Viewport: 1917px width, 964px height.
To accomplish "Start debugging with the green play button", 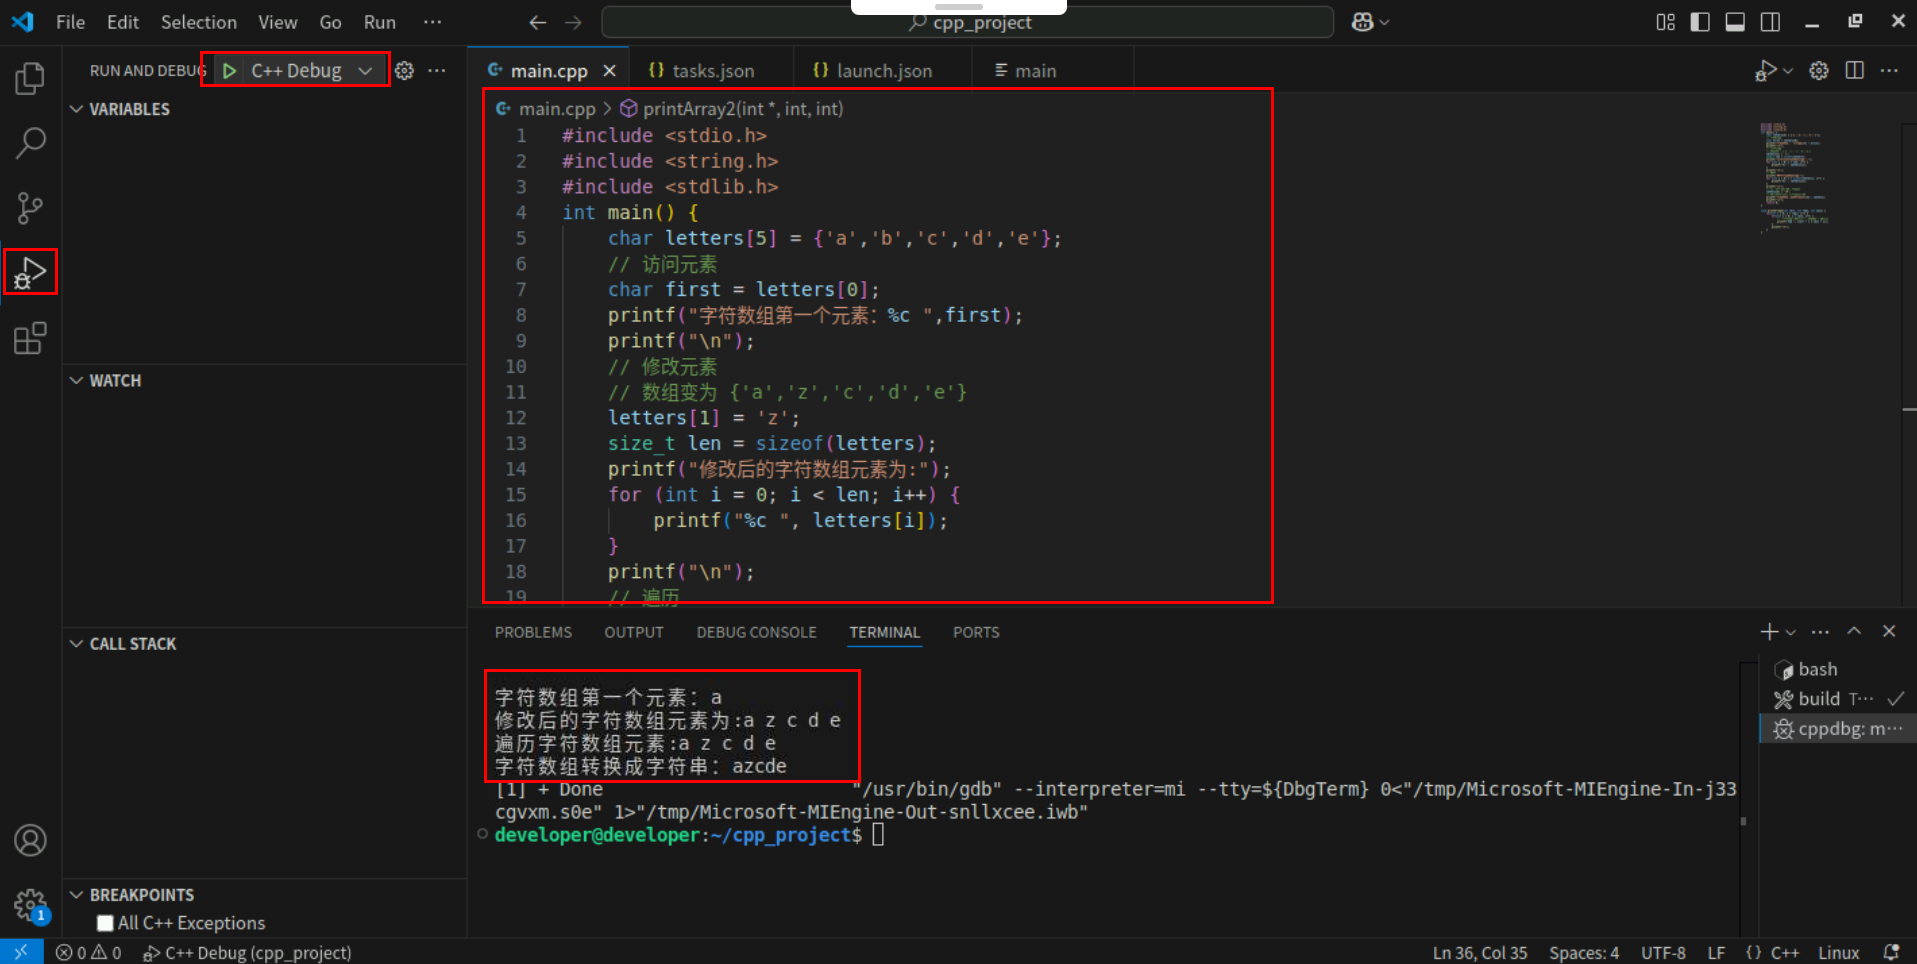I will click(229, 70).
